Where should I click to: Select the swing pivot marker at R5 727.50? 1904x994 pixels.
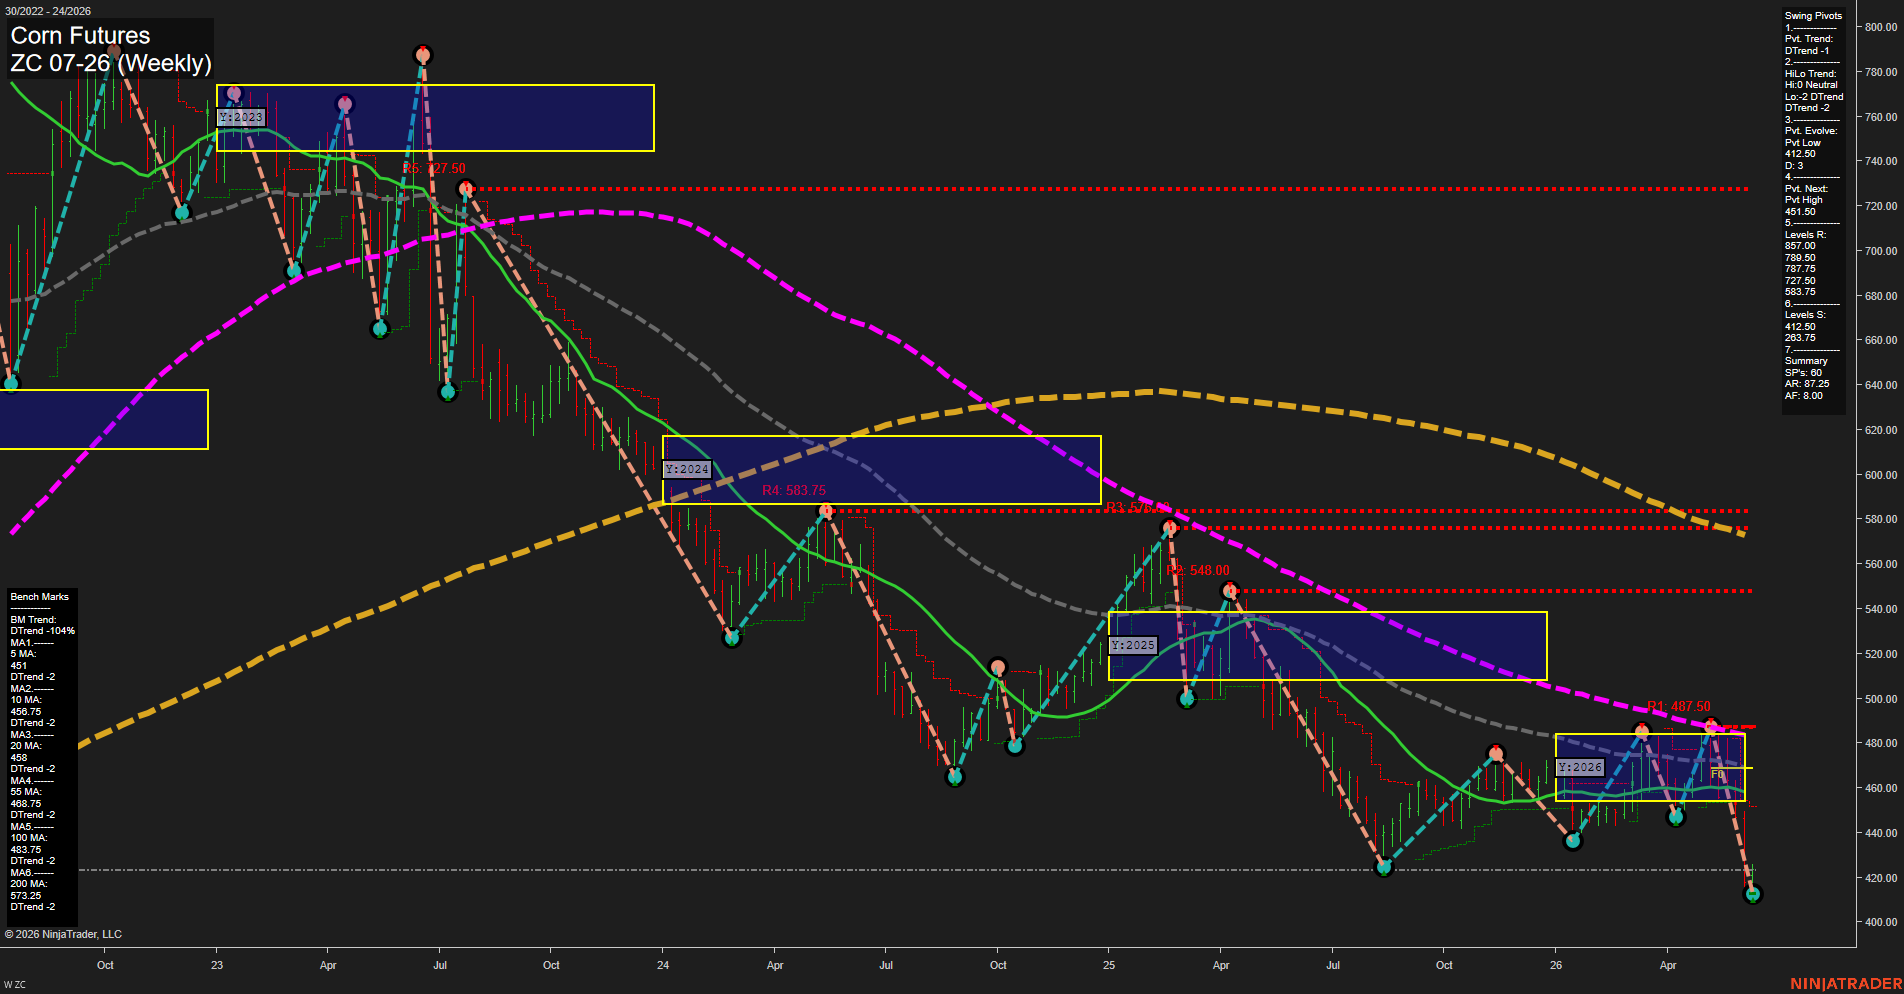click(465, 189)
